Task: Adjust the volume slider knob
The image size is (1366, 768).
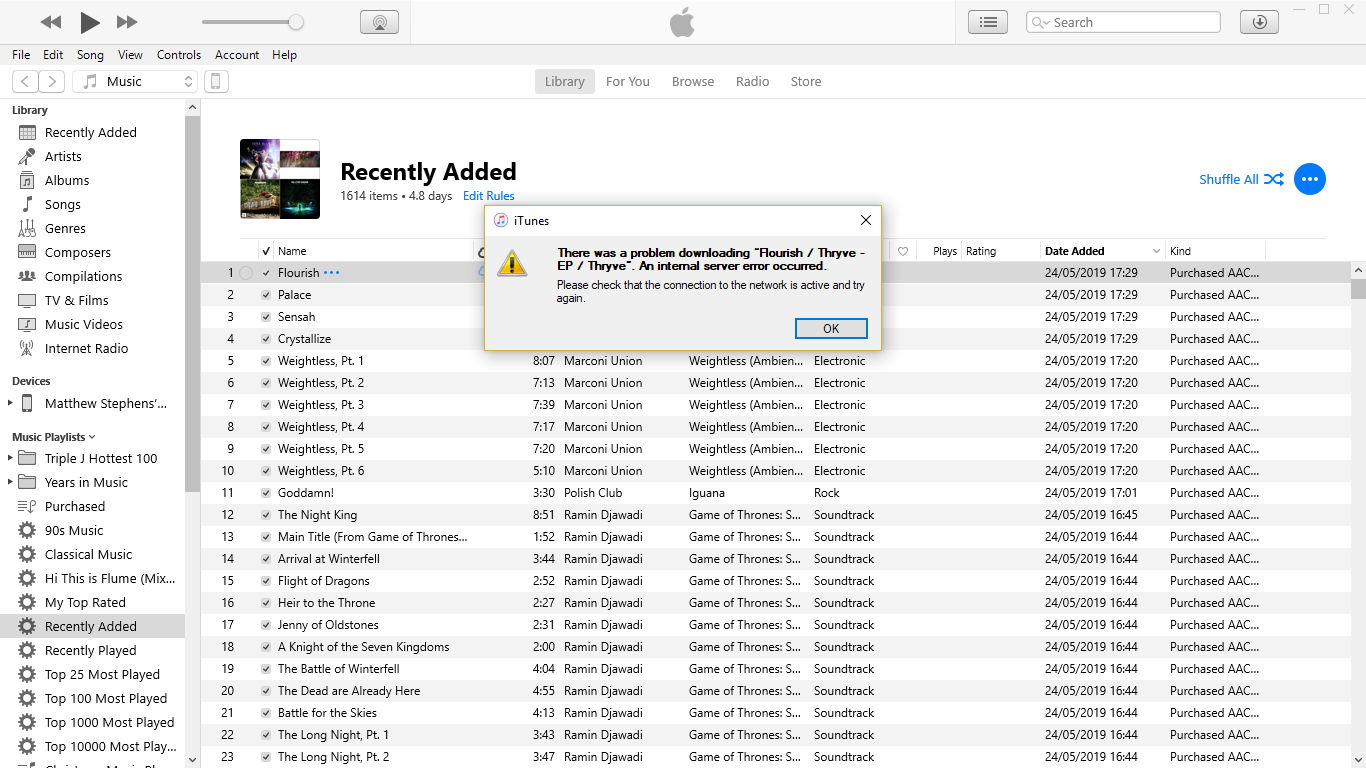Action: click(296, 22)
